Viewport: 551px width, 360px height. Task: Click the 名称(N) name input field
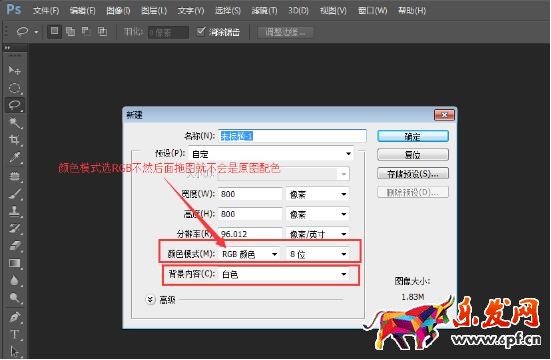pos(292,136)
